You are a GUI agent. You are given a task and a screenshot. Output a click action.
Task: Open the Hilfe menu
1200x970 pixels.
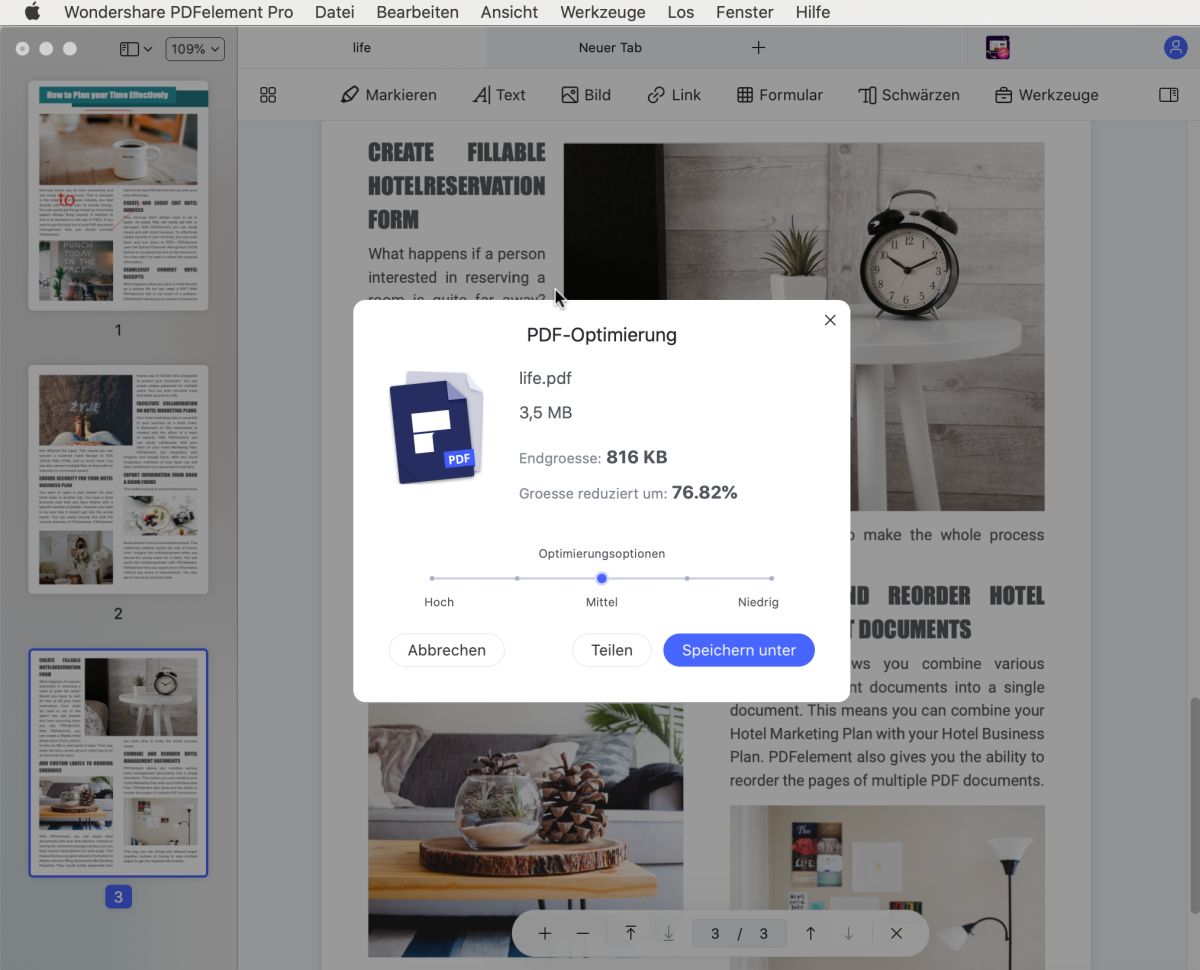coord(813,12)
